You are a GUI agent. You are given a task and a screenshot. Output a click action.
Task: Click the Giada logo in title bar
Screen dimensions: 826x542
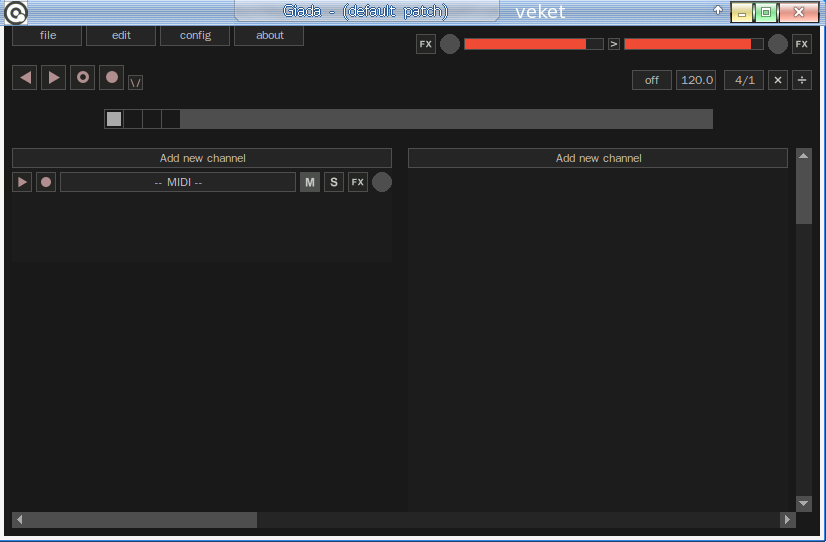pos(16,13)
